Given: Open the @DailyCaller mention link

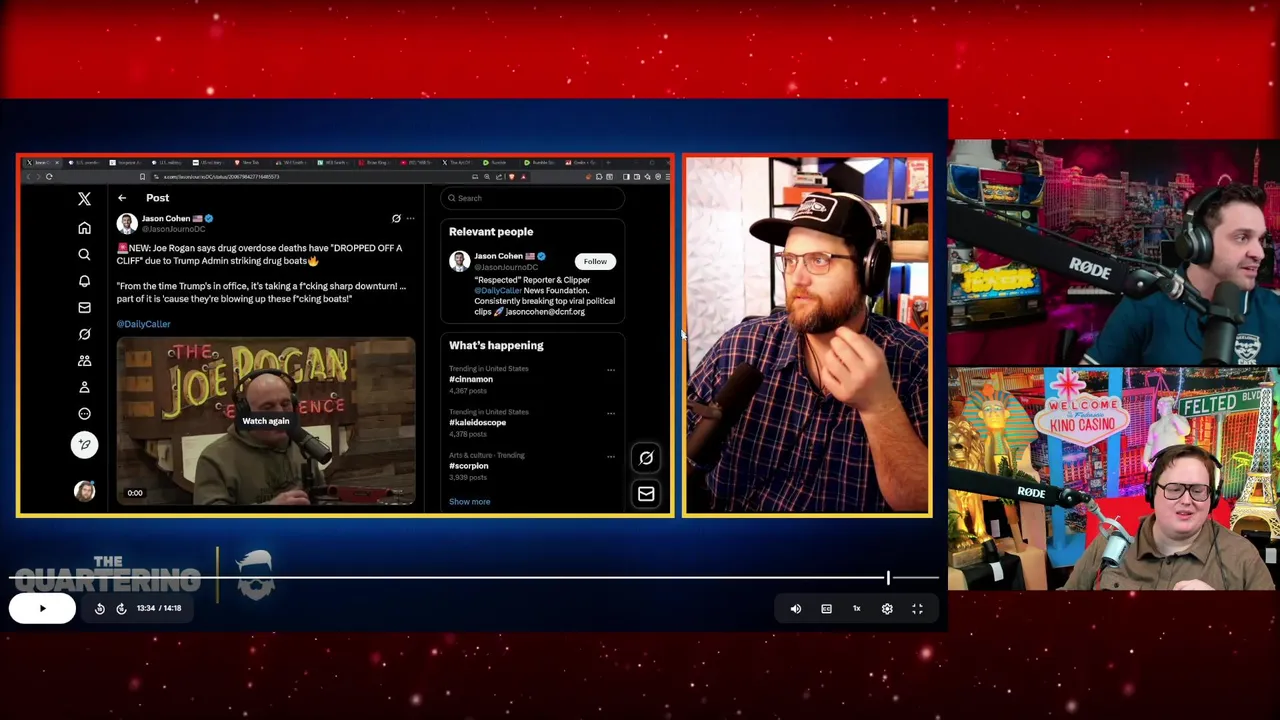Looking at the screenshot, I should [x=143, y=324].
